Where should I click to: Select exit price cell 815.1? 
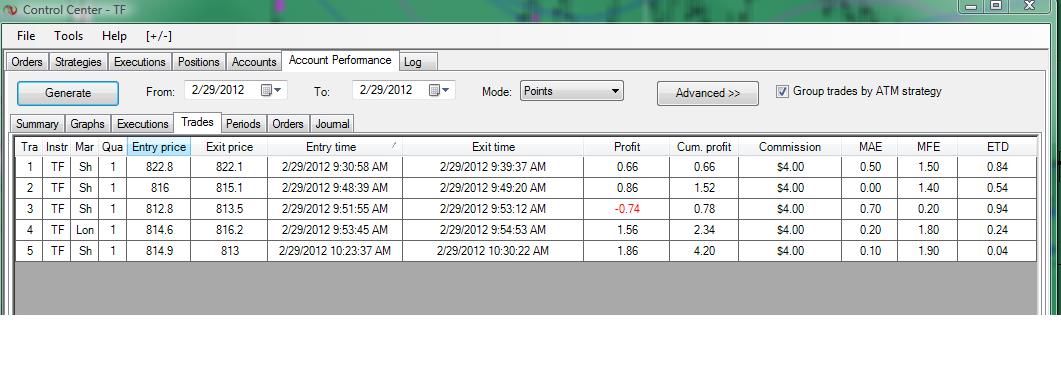point(229,188)
